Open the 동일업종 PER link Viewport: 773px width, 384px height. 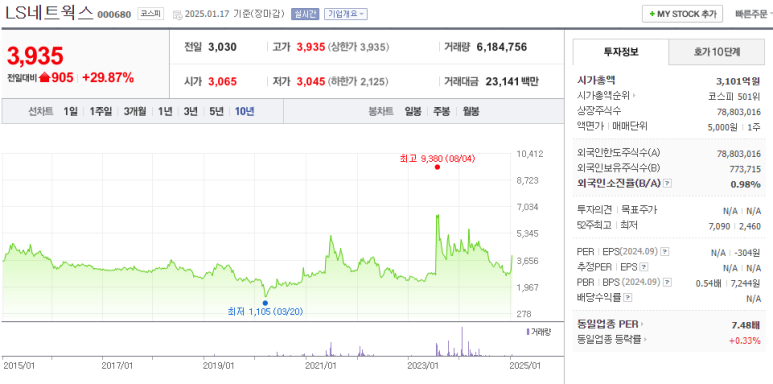[x=610, y=324]
